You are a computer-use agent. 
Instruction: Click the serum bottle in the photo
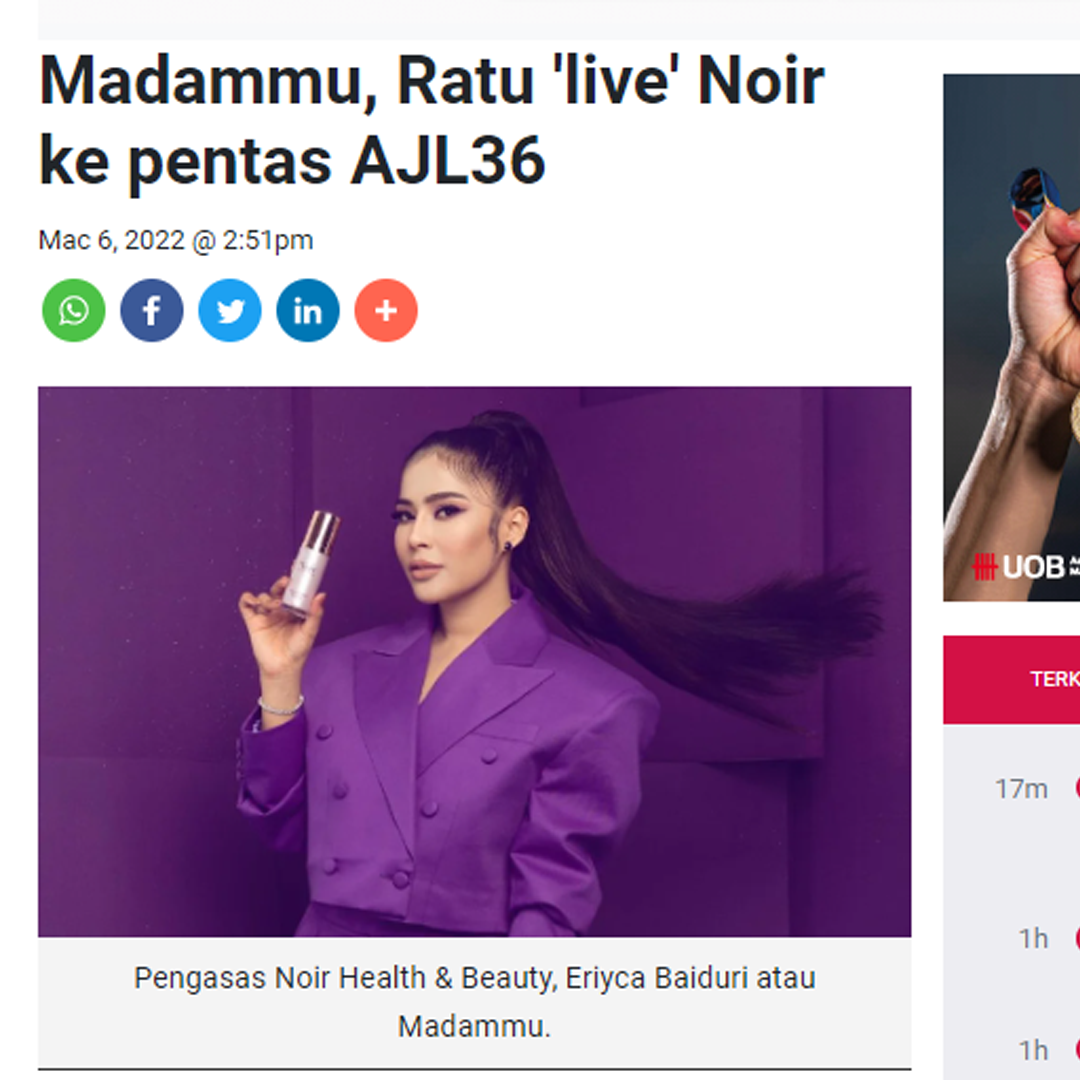click(310, 561)
